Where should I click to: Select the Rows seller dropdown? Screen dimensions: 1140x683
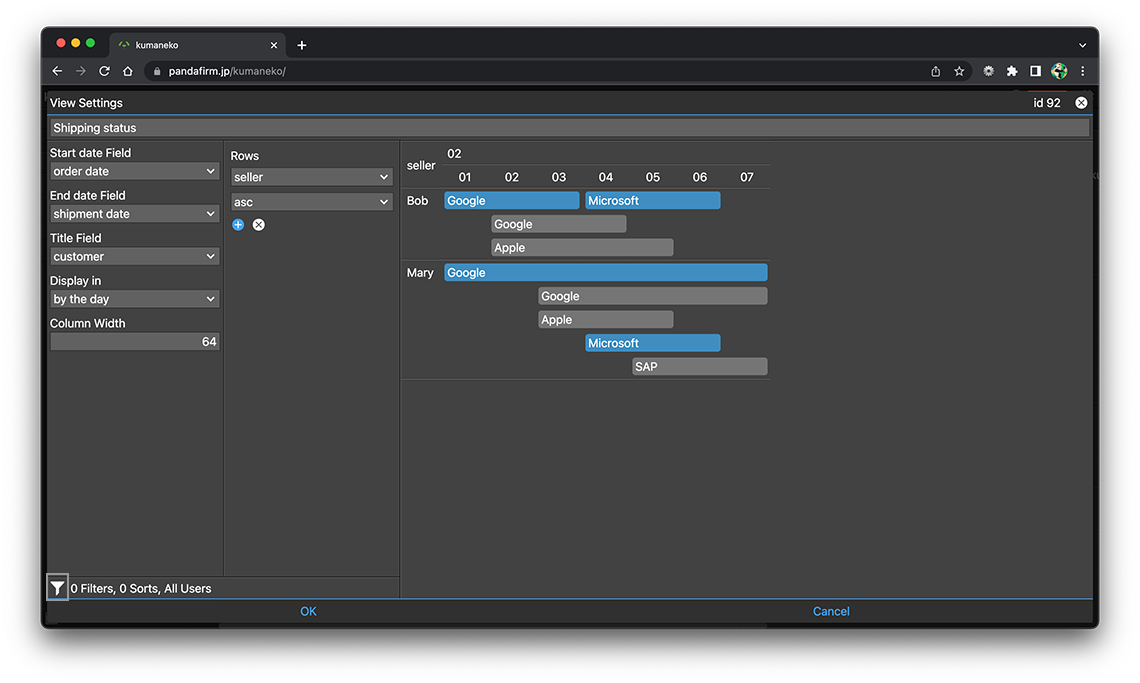click(x=311, y=177)
